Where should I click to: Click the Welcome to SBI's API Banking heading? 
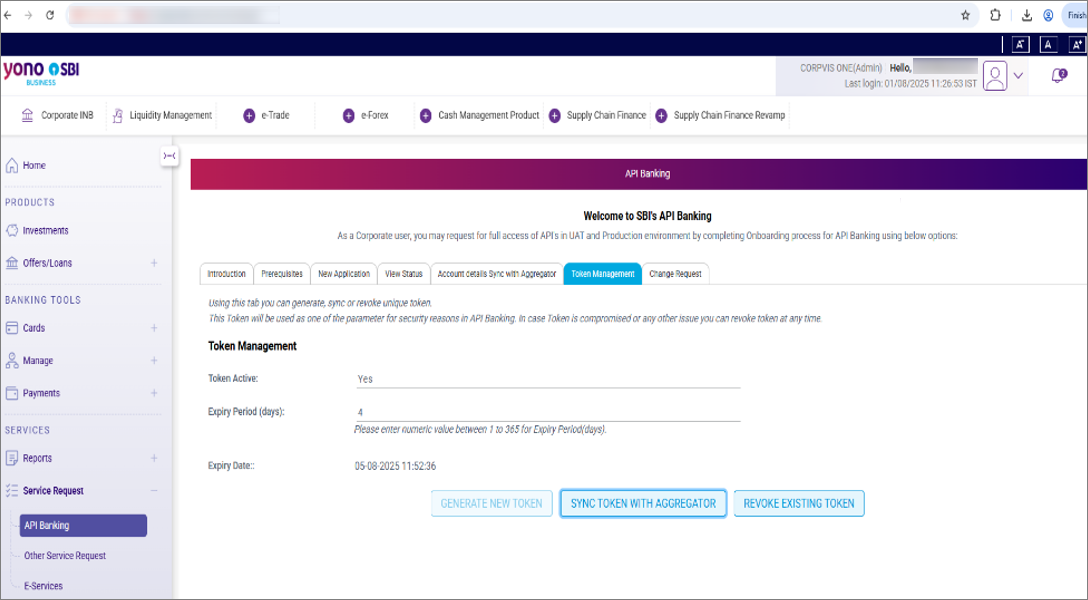point(647,216)
